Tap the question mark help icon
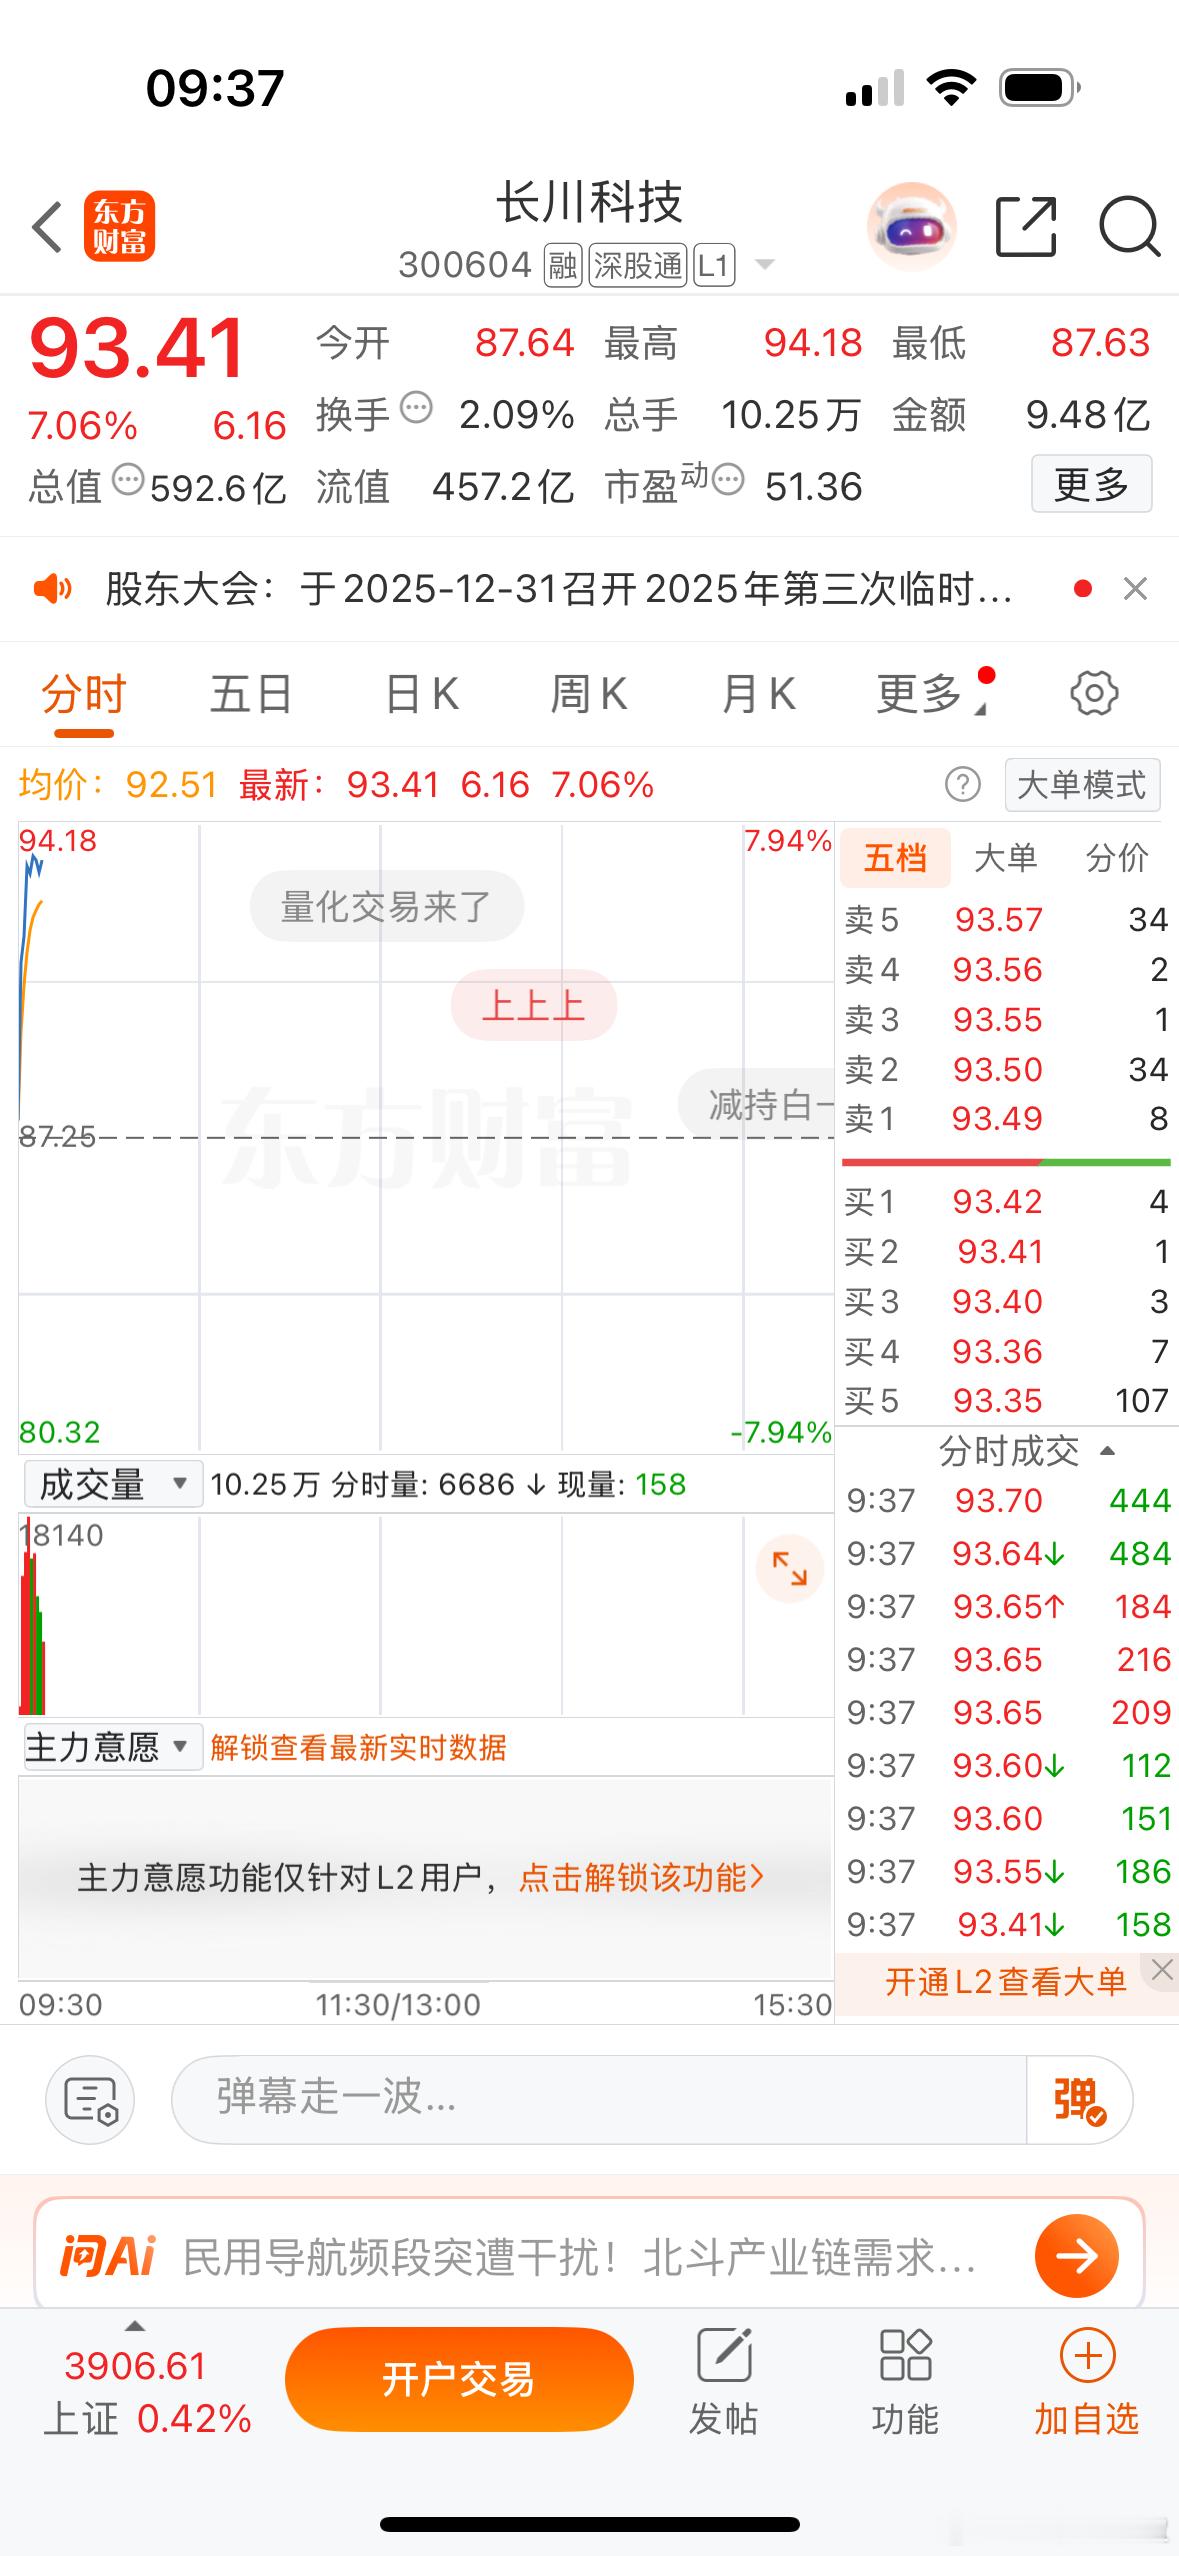Viewport: 1179px width, 2556px height. [963, 785]
